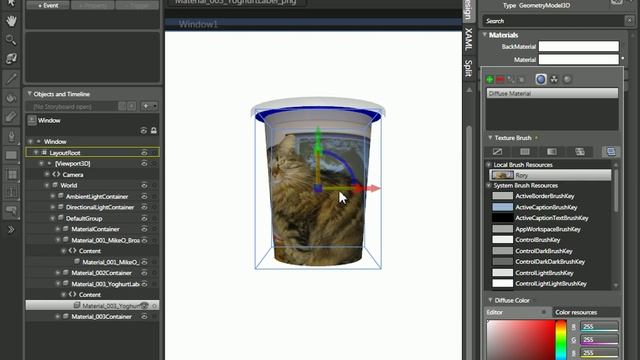This screenshot has height=360, width=640.
Task: Collapse the Objects and Timeline panel
Action: [29, 94]
